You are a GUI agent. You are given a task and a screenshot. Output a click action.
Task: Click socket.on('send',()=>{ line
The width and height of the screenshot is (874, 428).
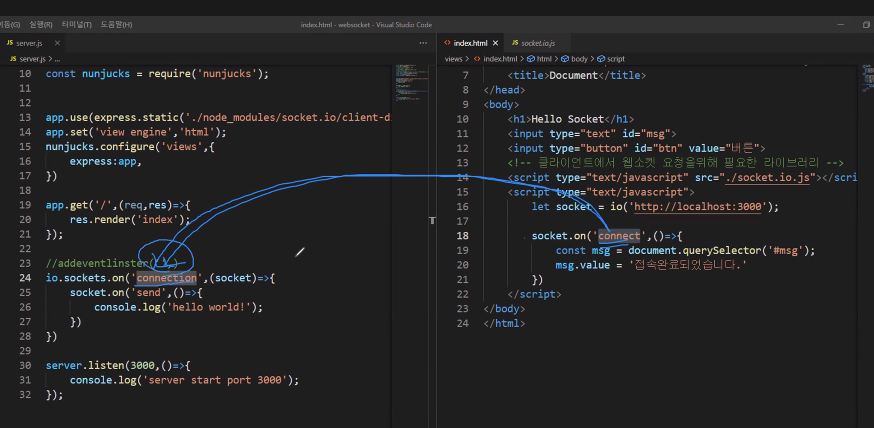tap(136, 293)
